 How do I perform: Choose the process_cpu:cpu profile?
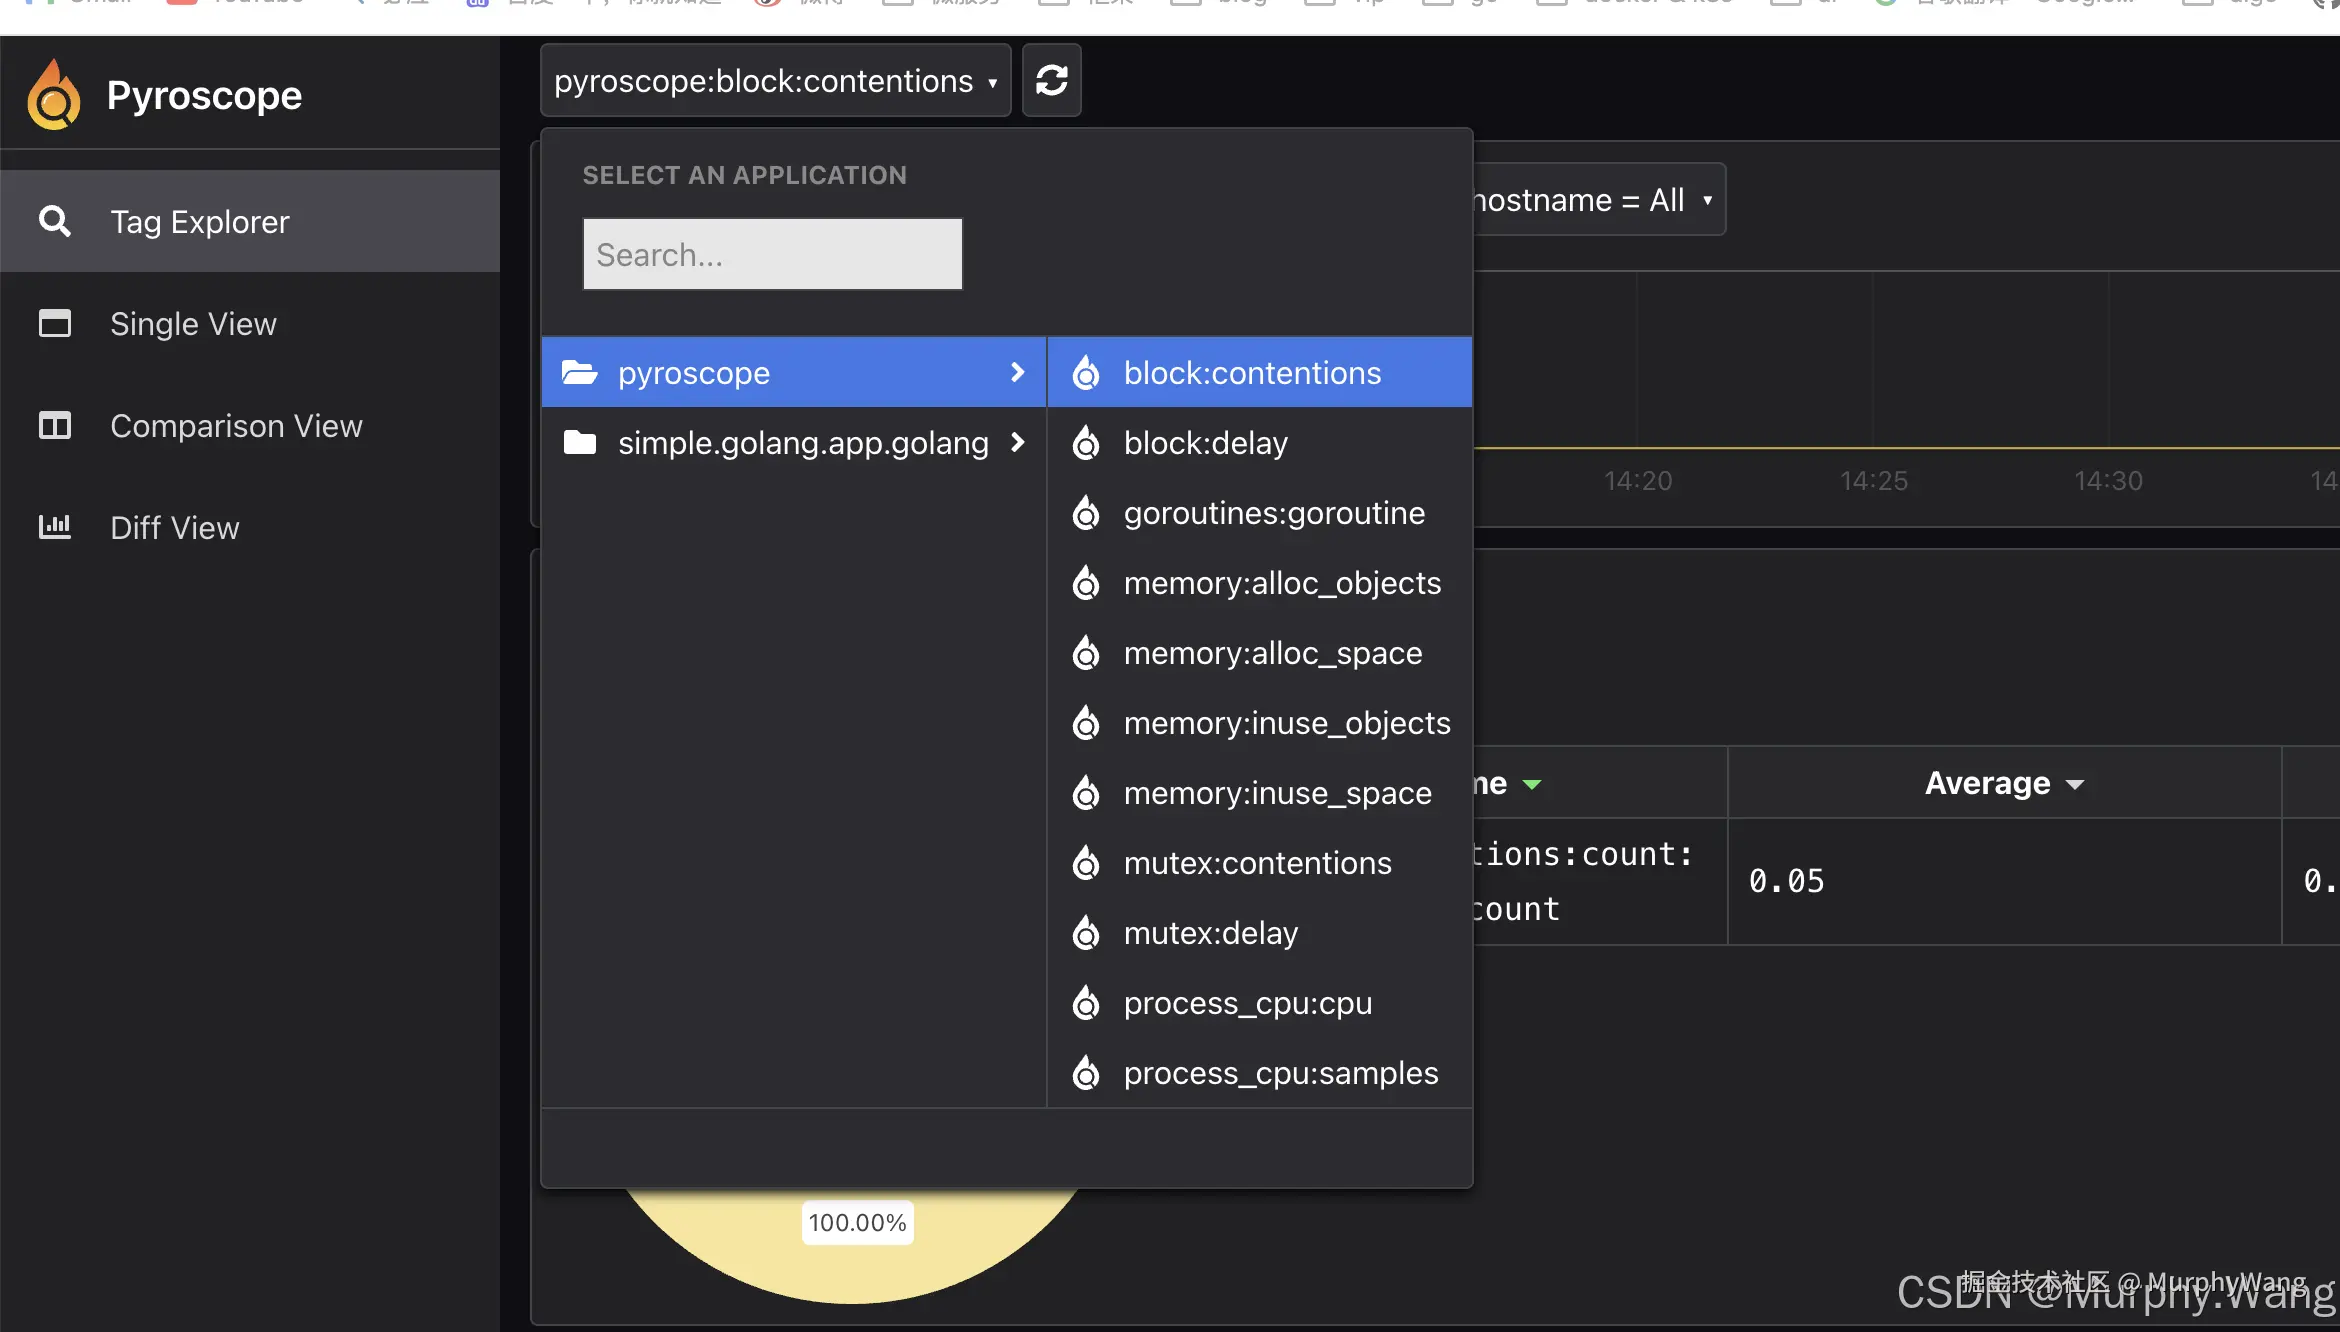click(x=1247, y=1003)
